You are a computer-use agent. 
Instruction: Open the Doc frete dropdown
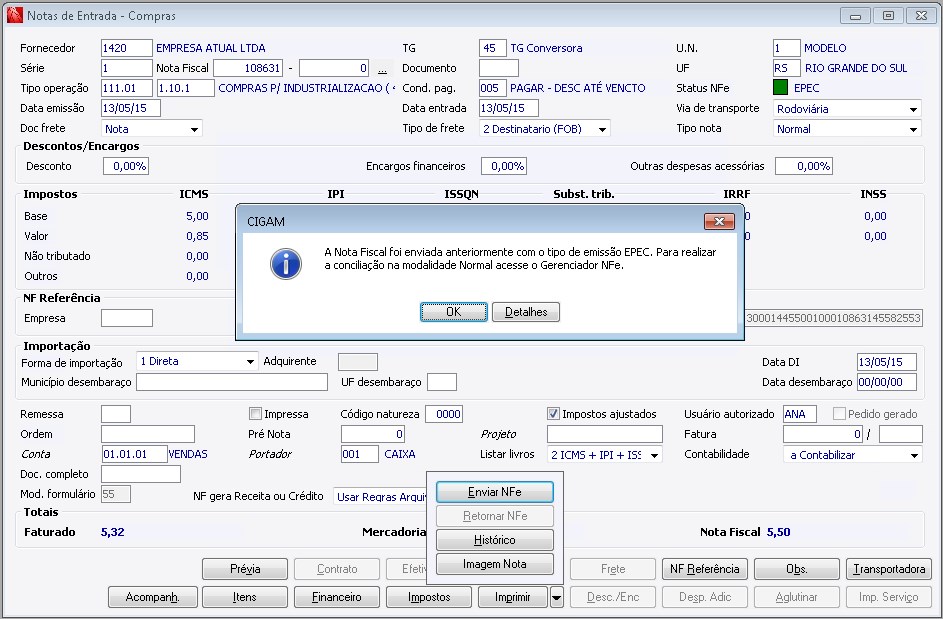click(194, 129)
